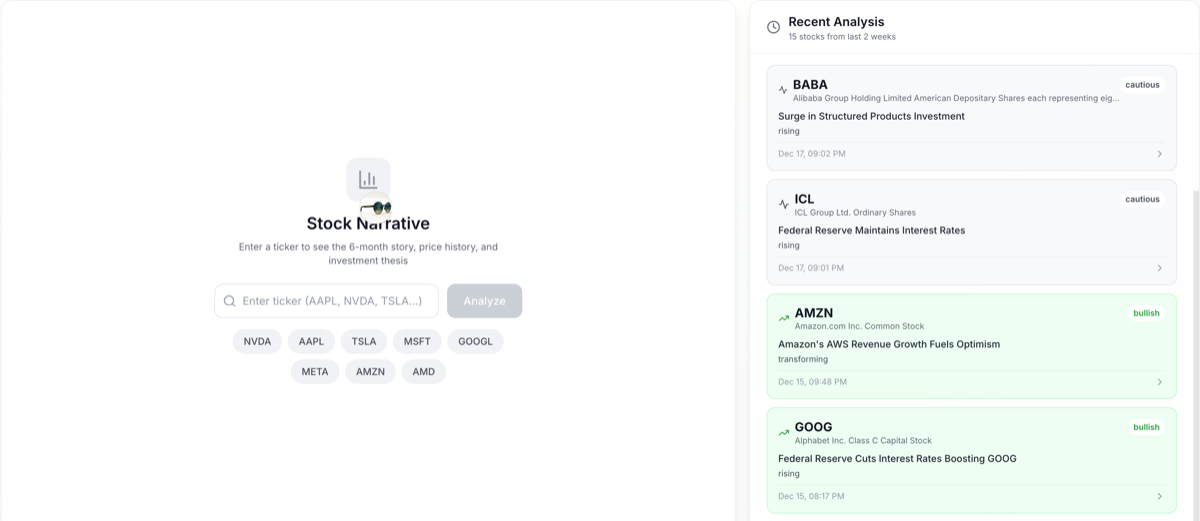Select the AMD ticker chip

(x=424, y=371)
